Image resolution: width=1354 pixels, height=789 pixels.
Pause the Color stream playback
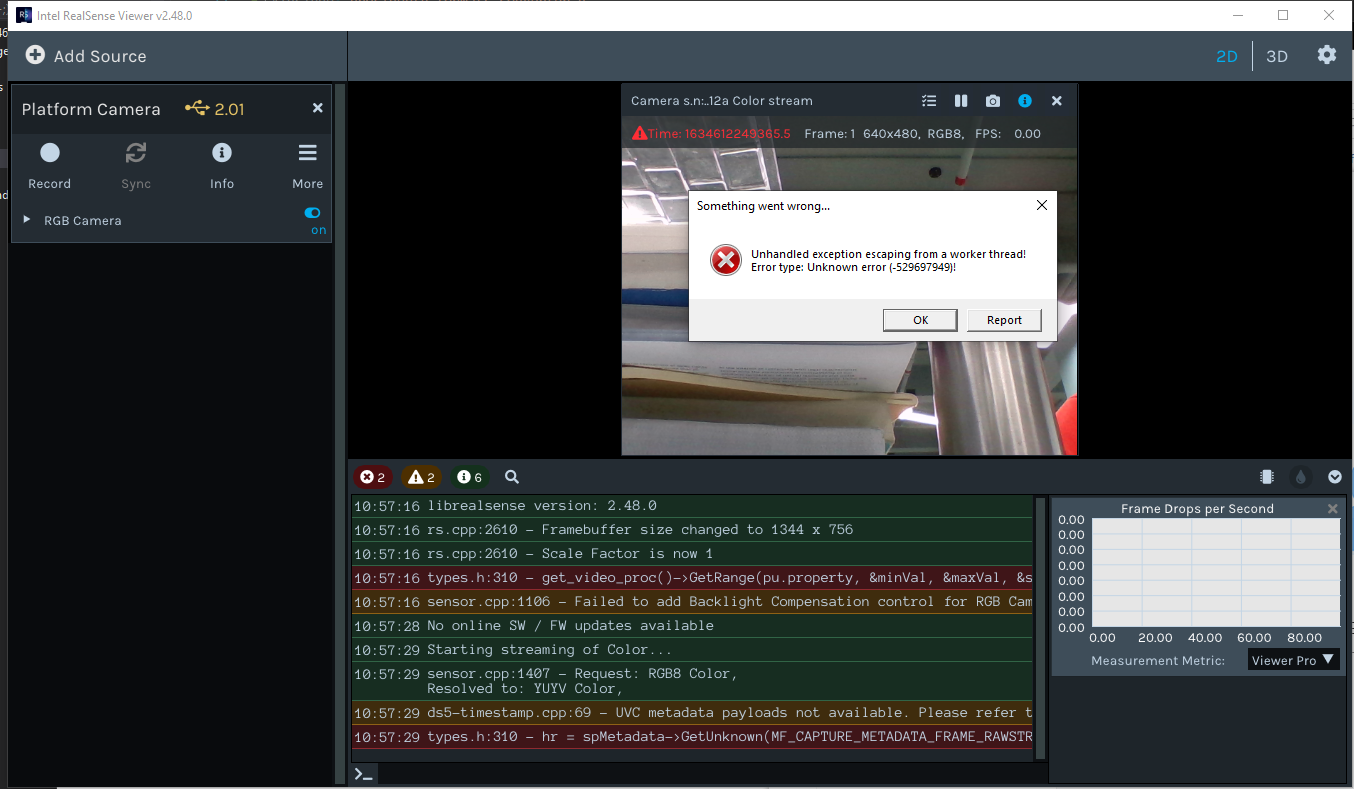click(x=960, y=100)
